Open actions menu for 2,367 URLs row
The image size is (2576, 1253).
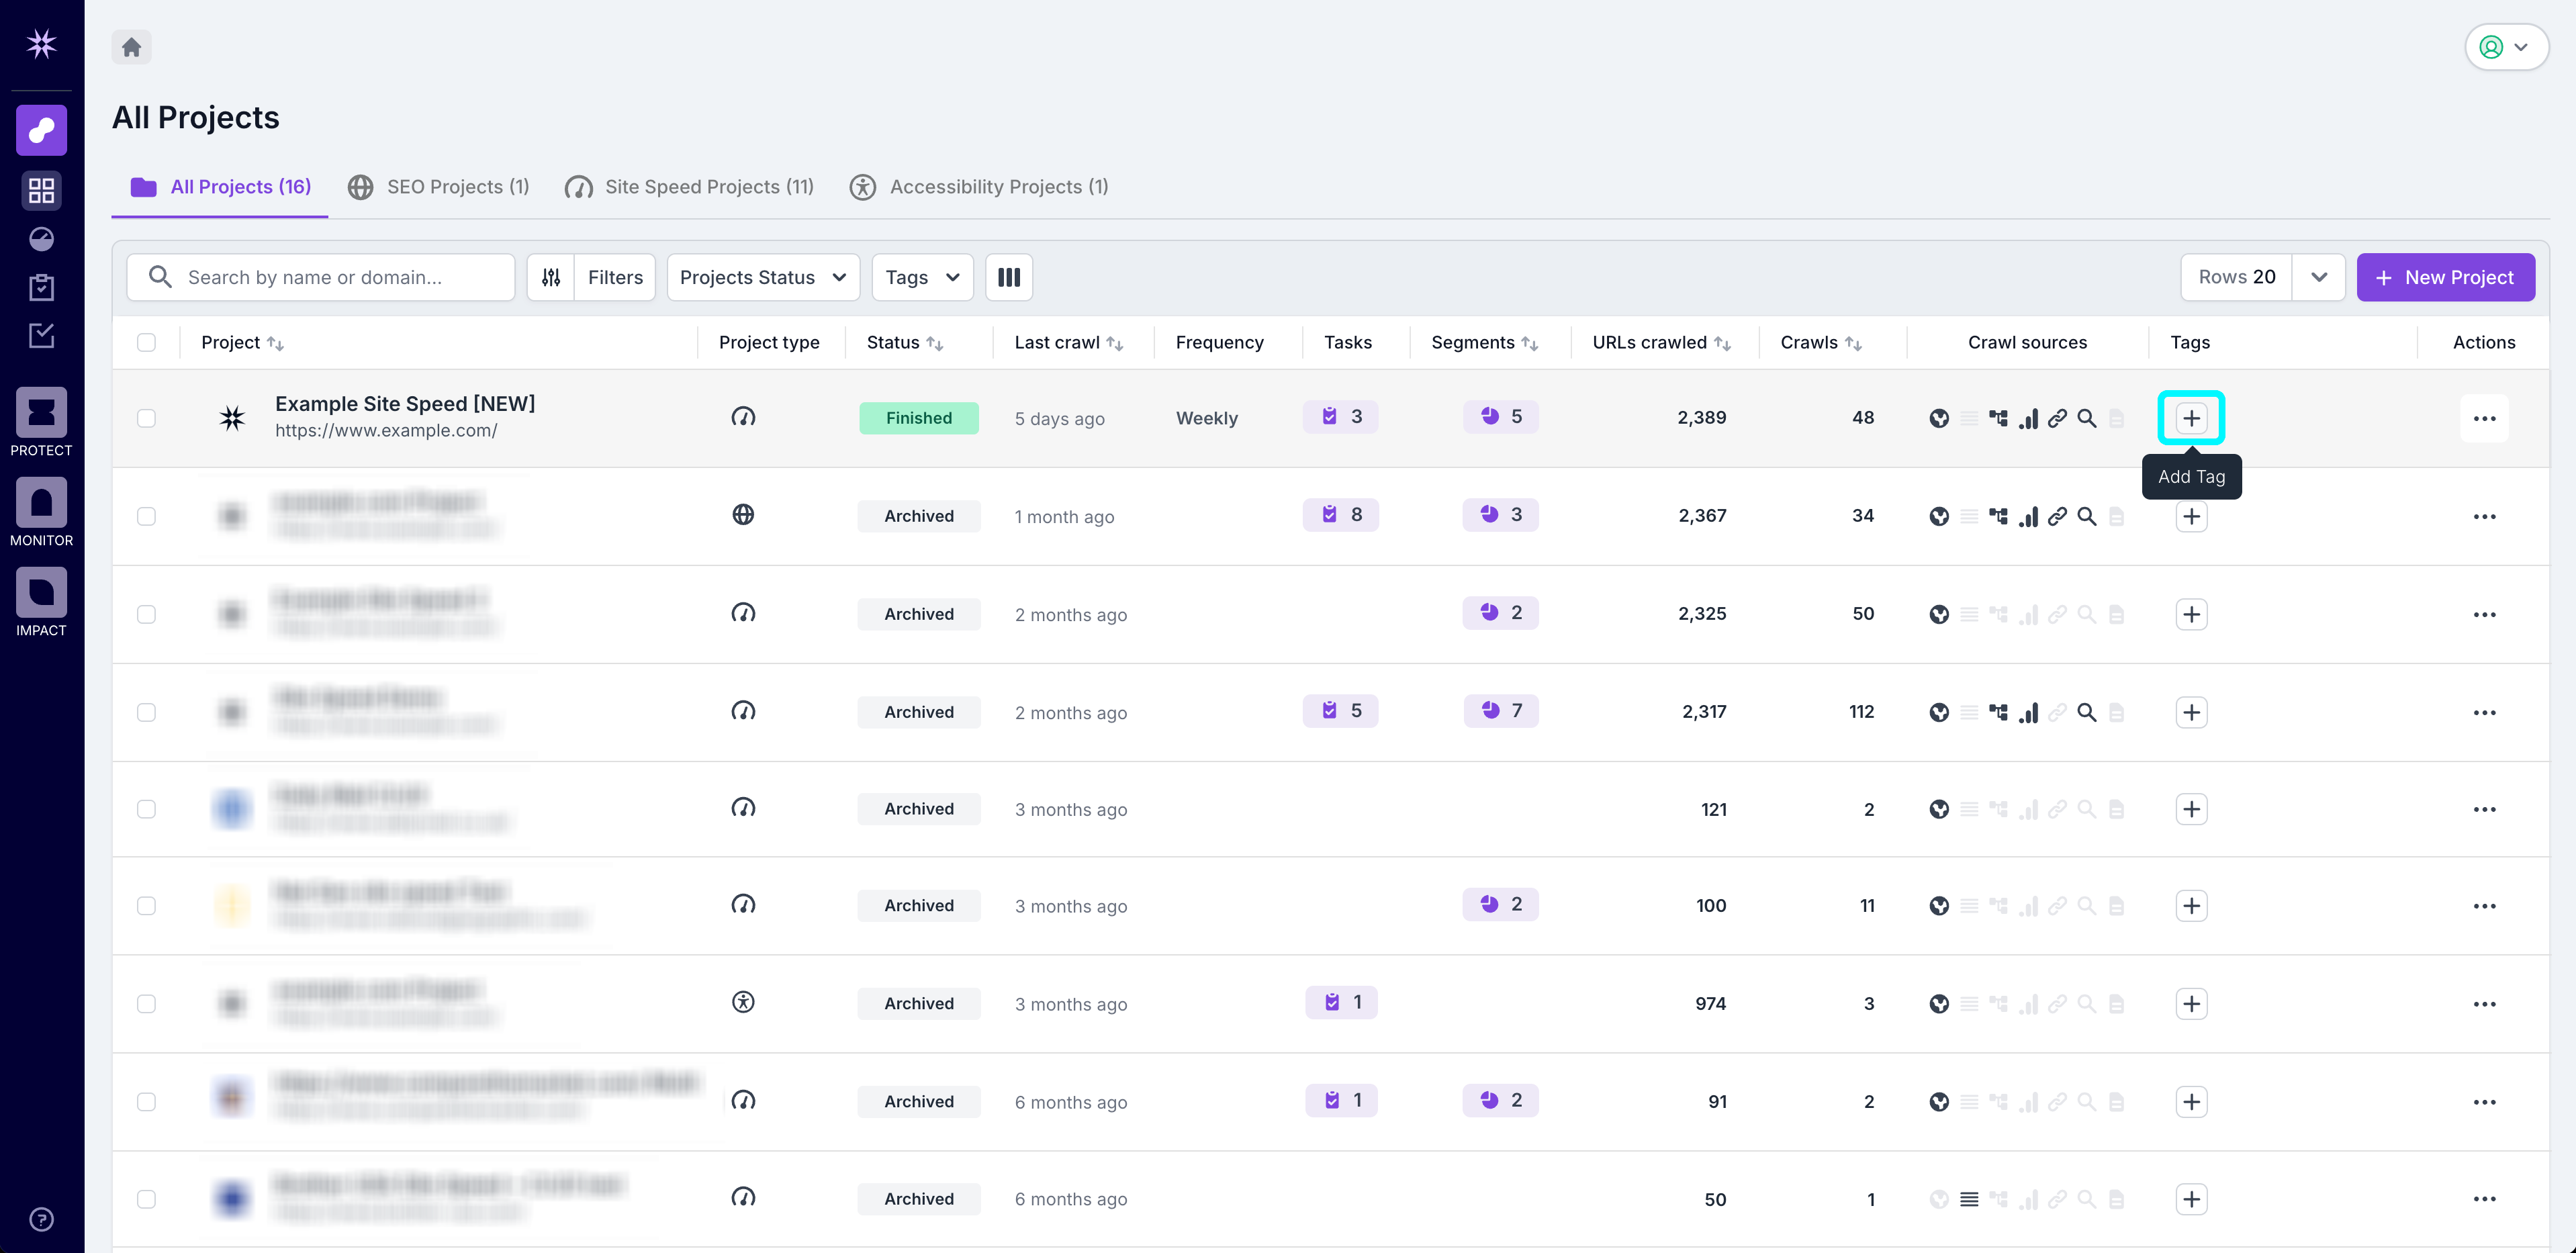pos(2484,516)
